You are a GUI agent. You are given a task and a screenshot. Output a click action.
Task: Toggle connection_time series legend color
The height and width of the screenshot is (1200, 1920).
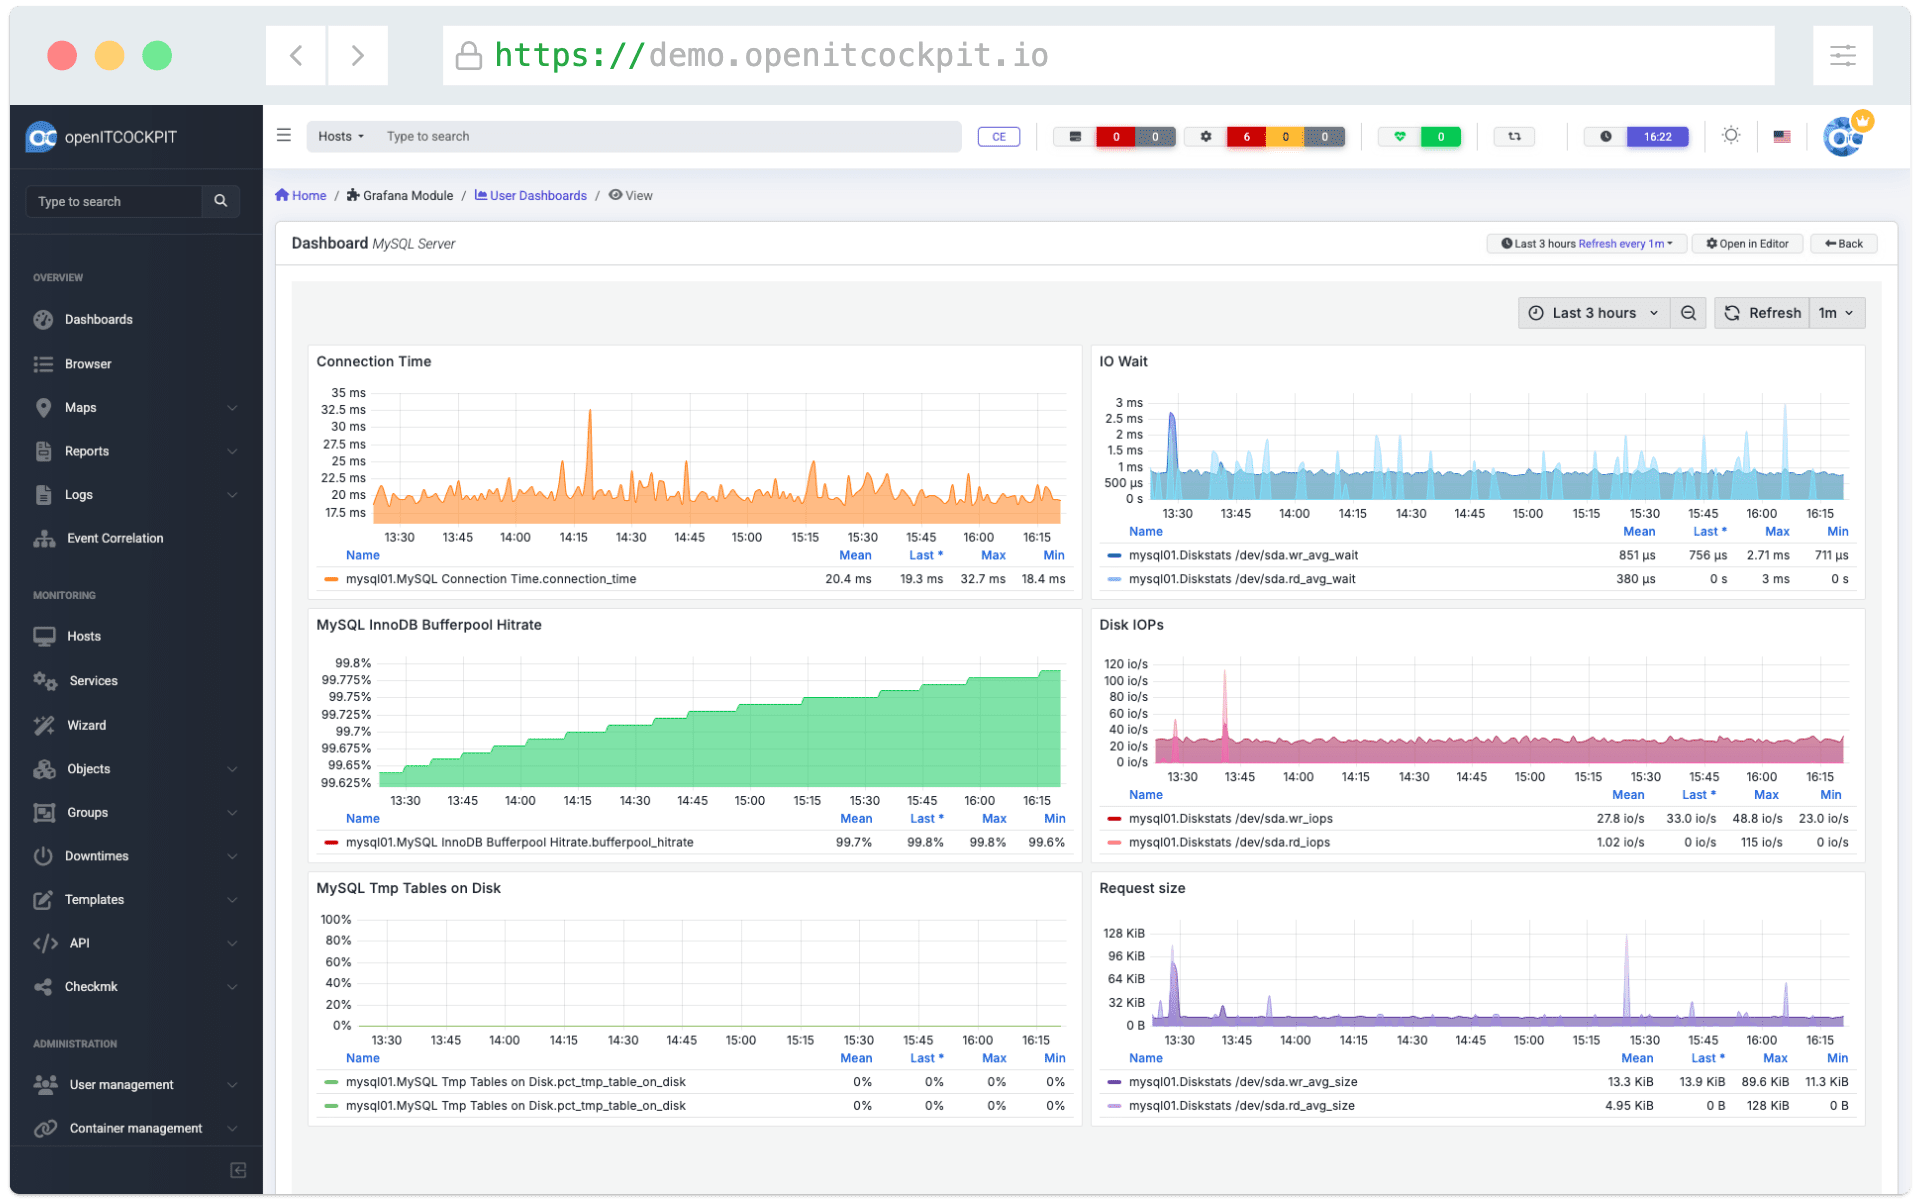click(x=331, y=579)
